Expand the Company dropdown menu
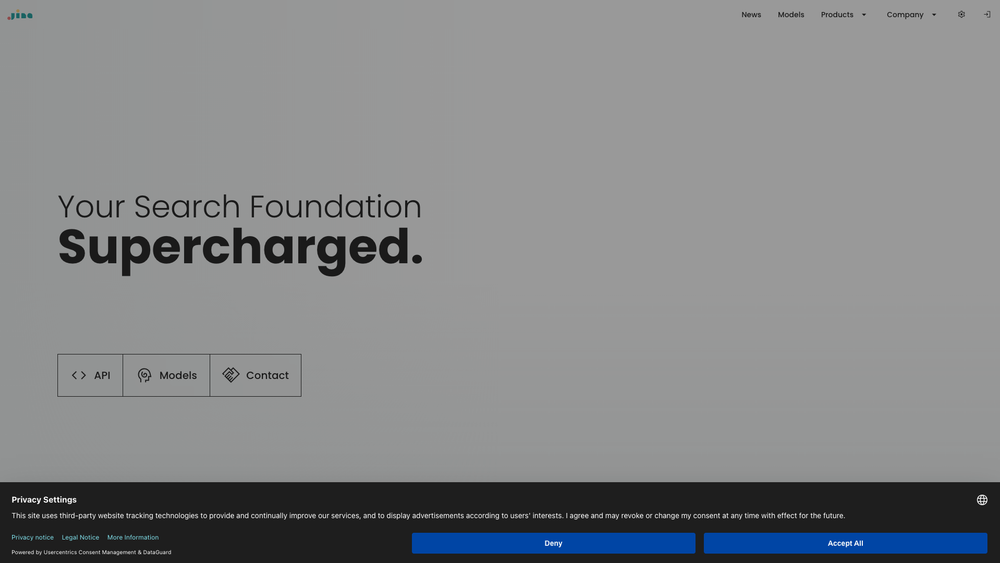The width and height of the screenshot is (1000, 563). (x=911, y=15)
